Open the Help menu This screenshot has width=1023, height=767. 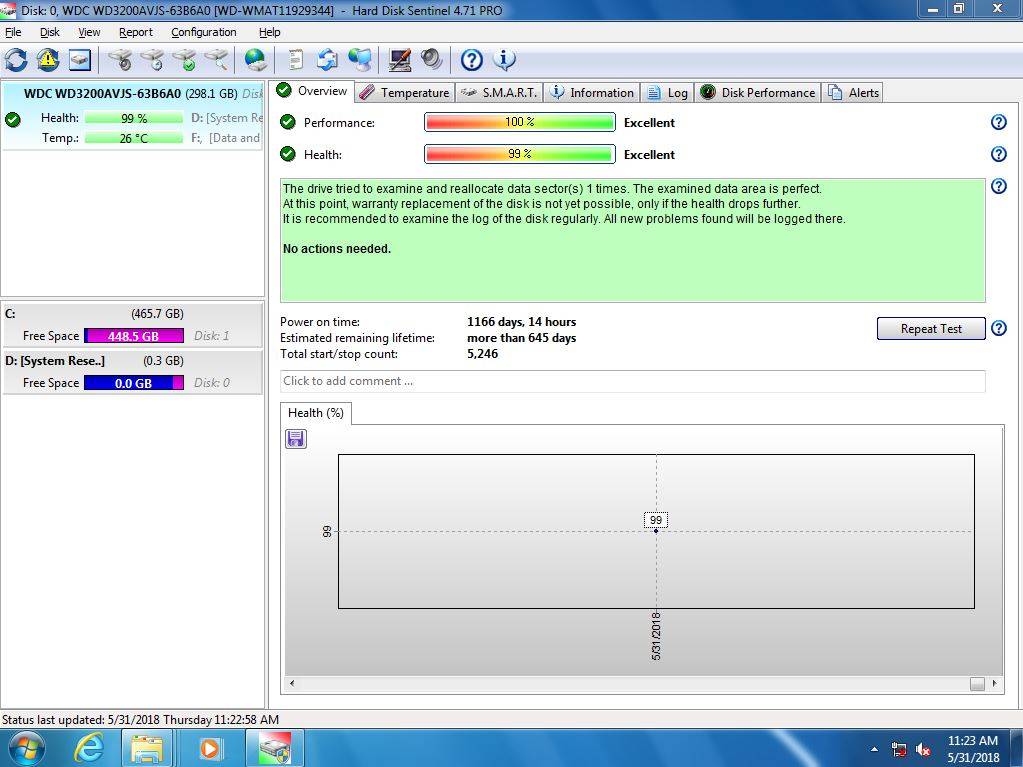(269, 32)
